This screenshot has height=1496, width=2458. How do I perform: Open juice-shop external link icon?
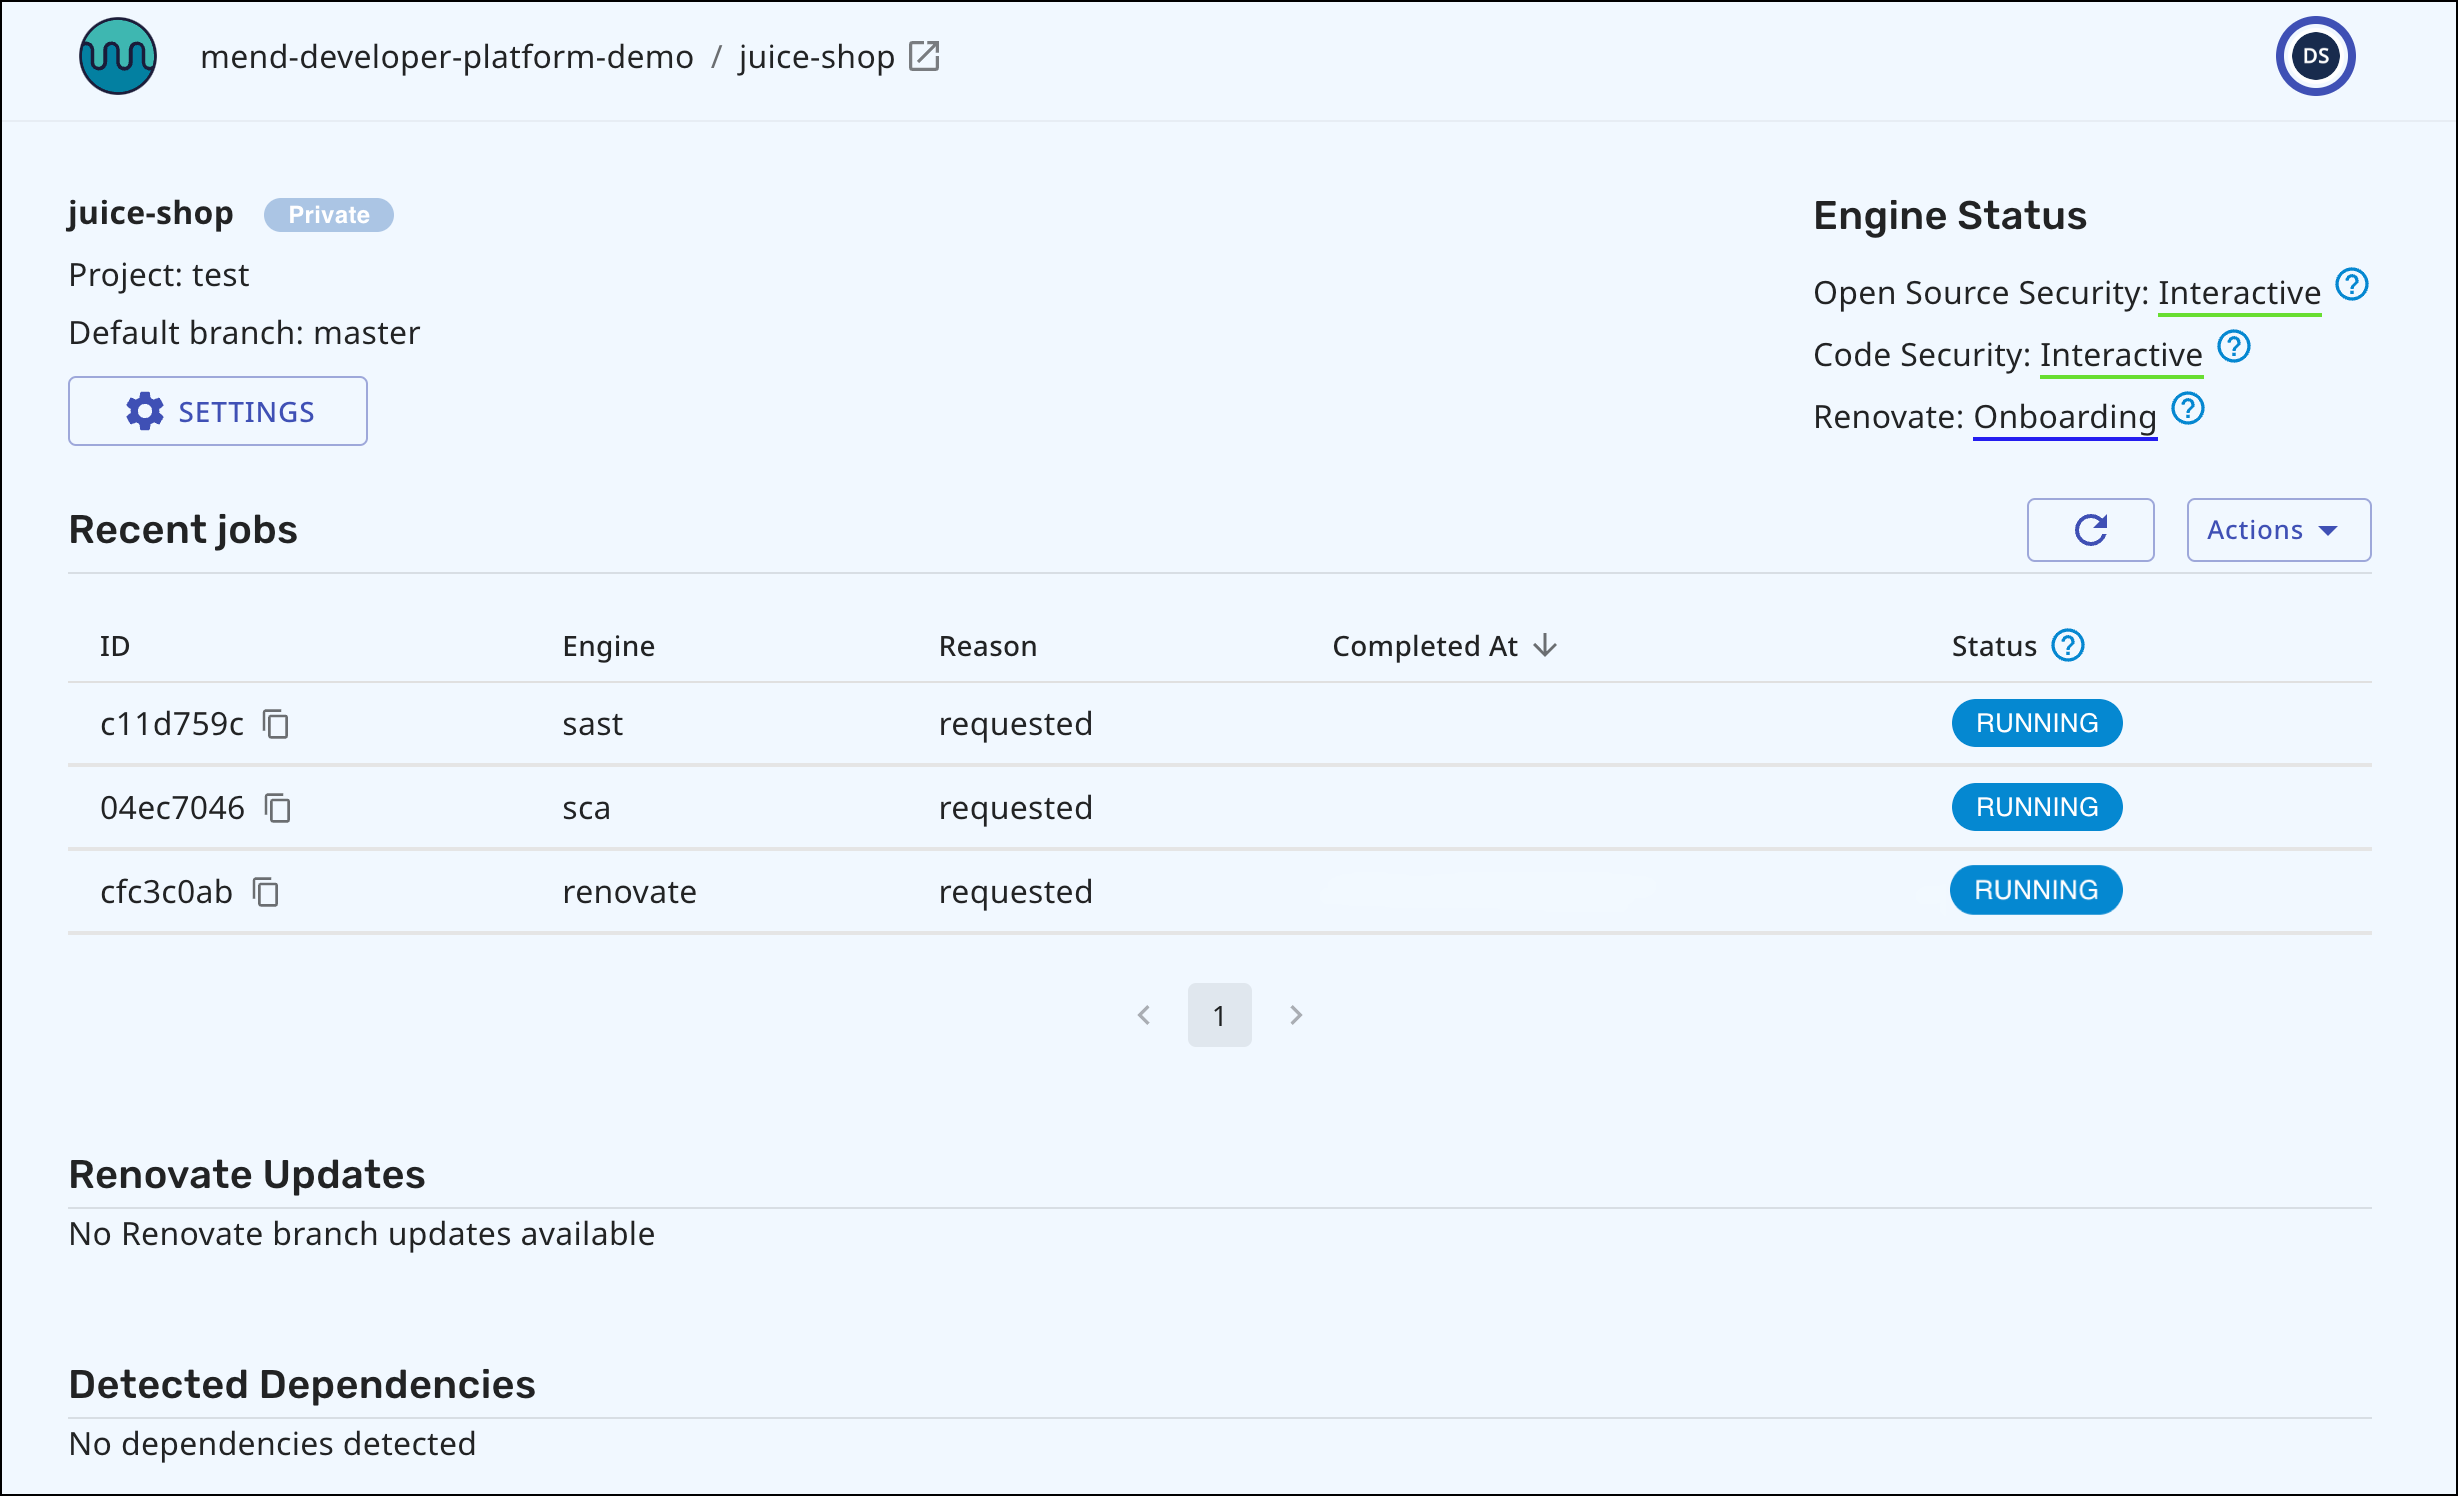tap(924, 56)
